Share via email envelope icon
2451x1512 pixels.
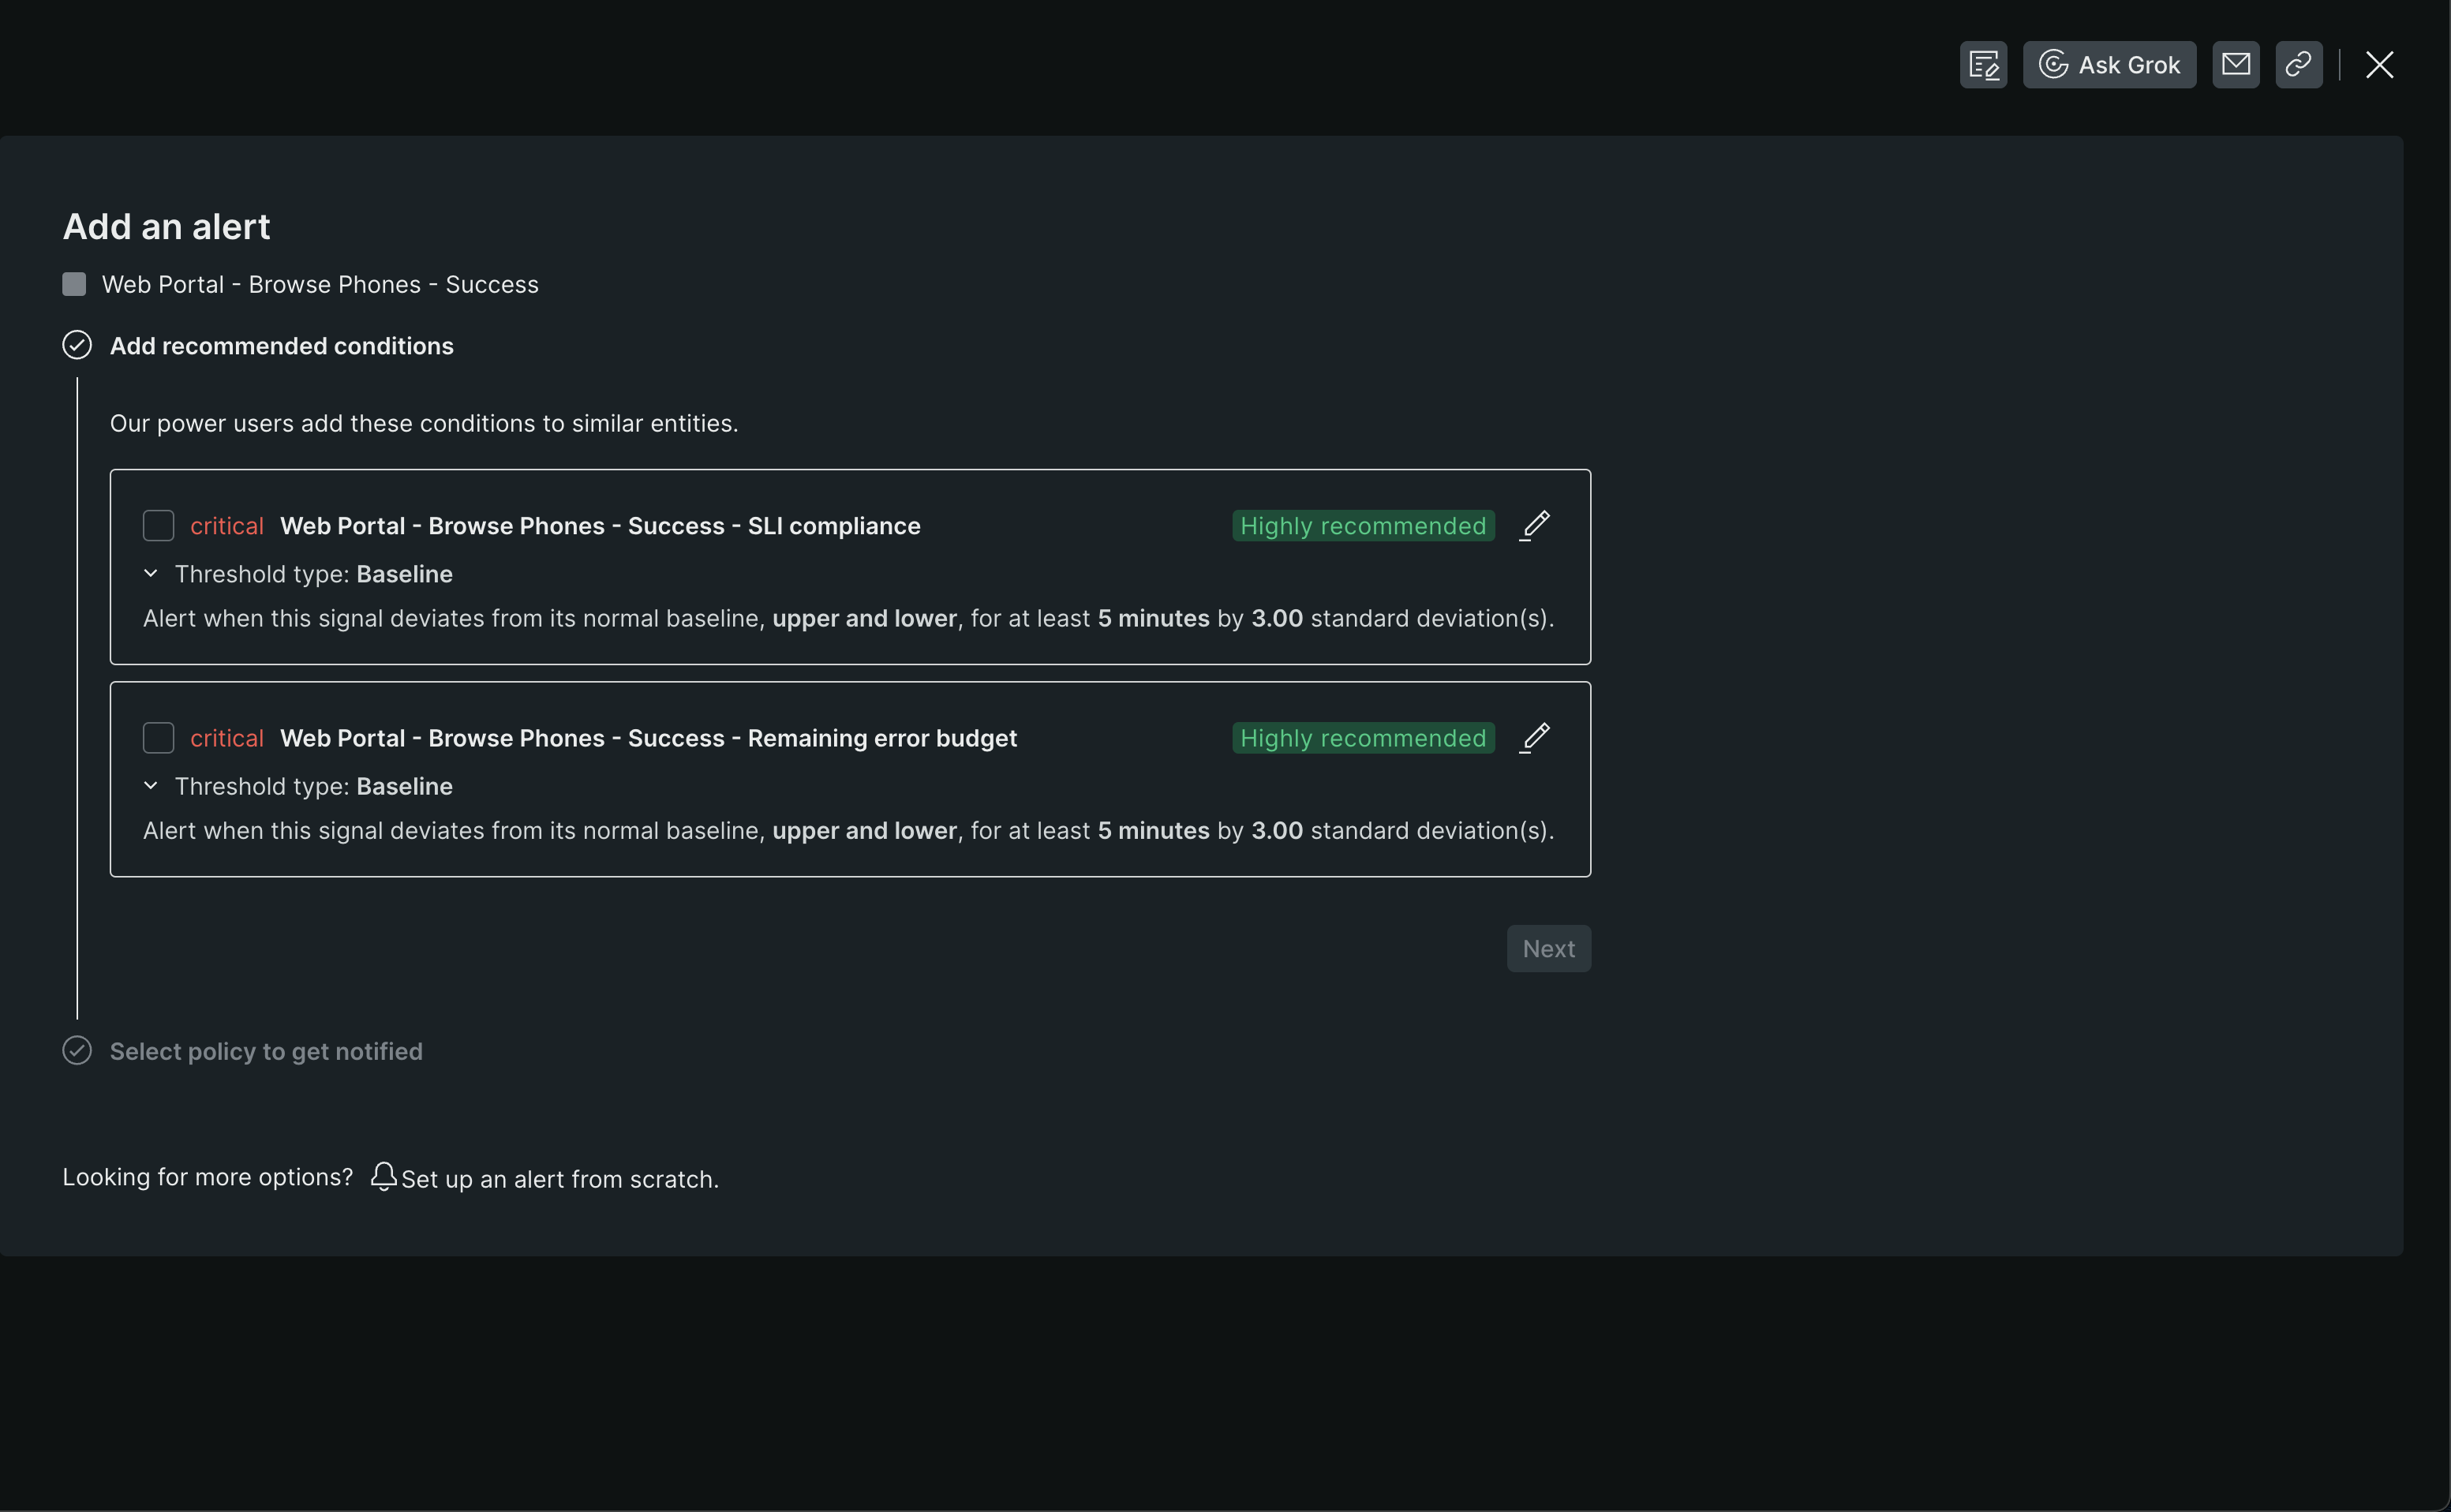(x=2236, y=65)
